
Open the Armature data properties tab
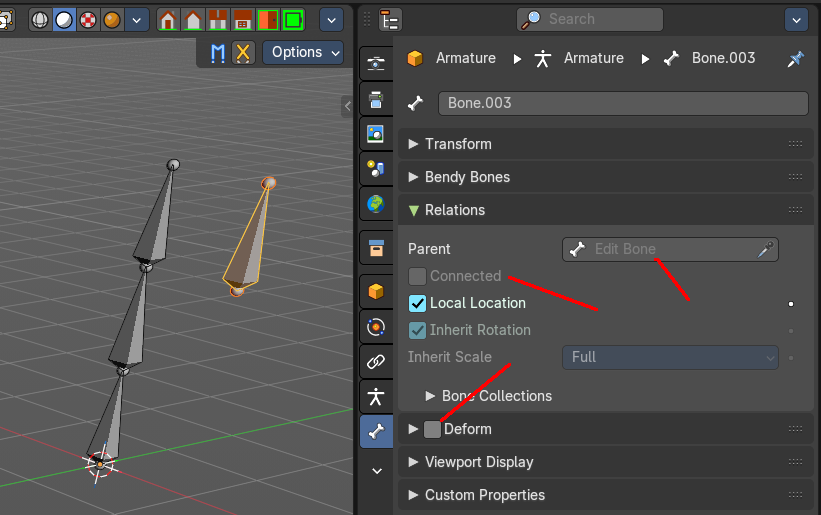click(376, 397)
